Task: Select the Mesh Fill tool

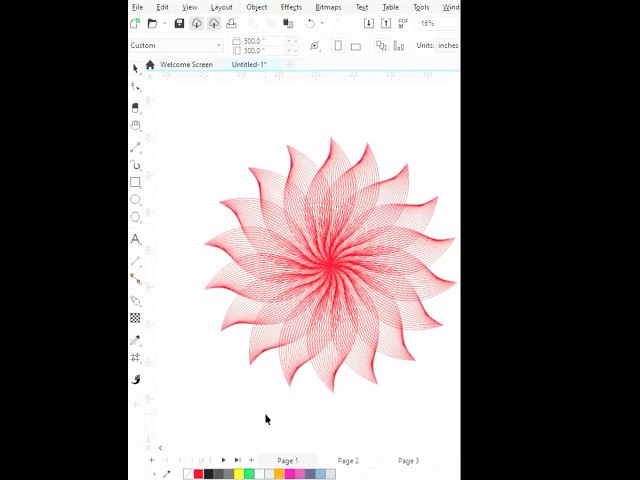Action: (x=135, y=358)
